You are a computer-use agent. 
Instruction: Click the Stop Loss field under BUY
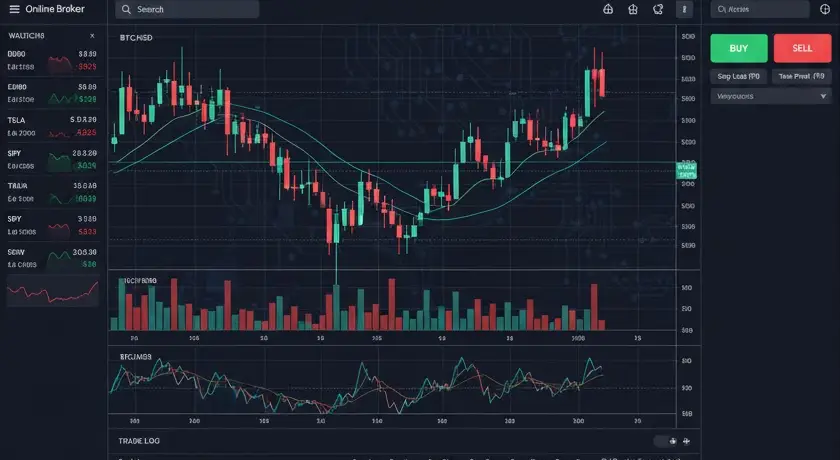[739, 77]
